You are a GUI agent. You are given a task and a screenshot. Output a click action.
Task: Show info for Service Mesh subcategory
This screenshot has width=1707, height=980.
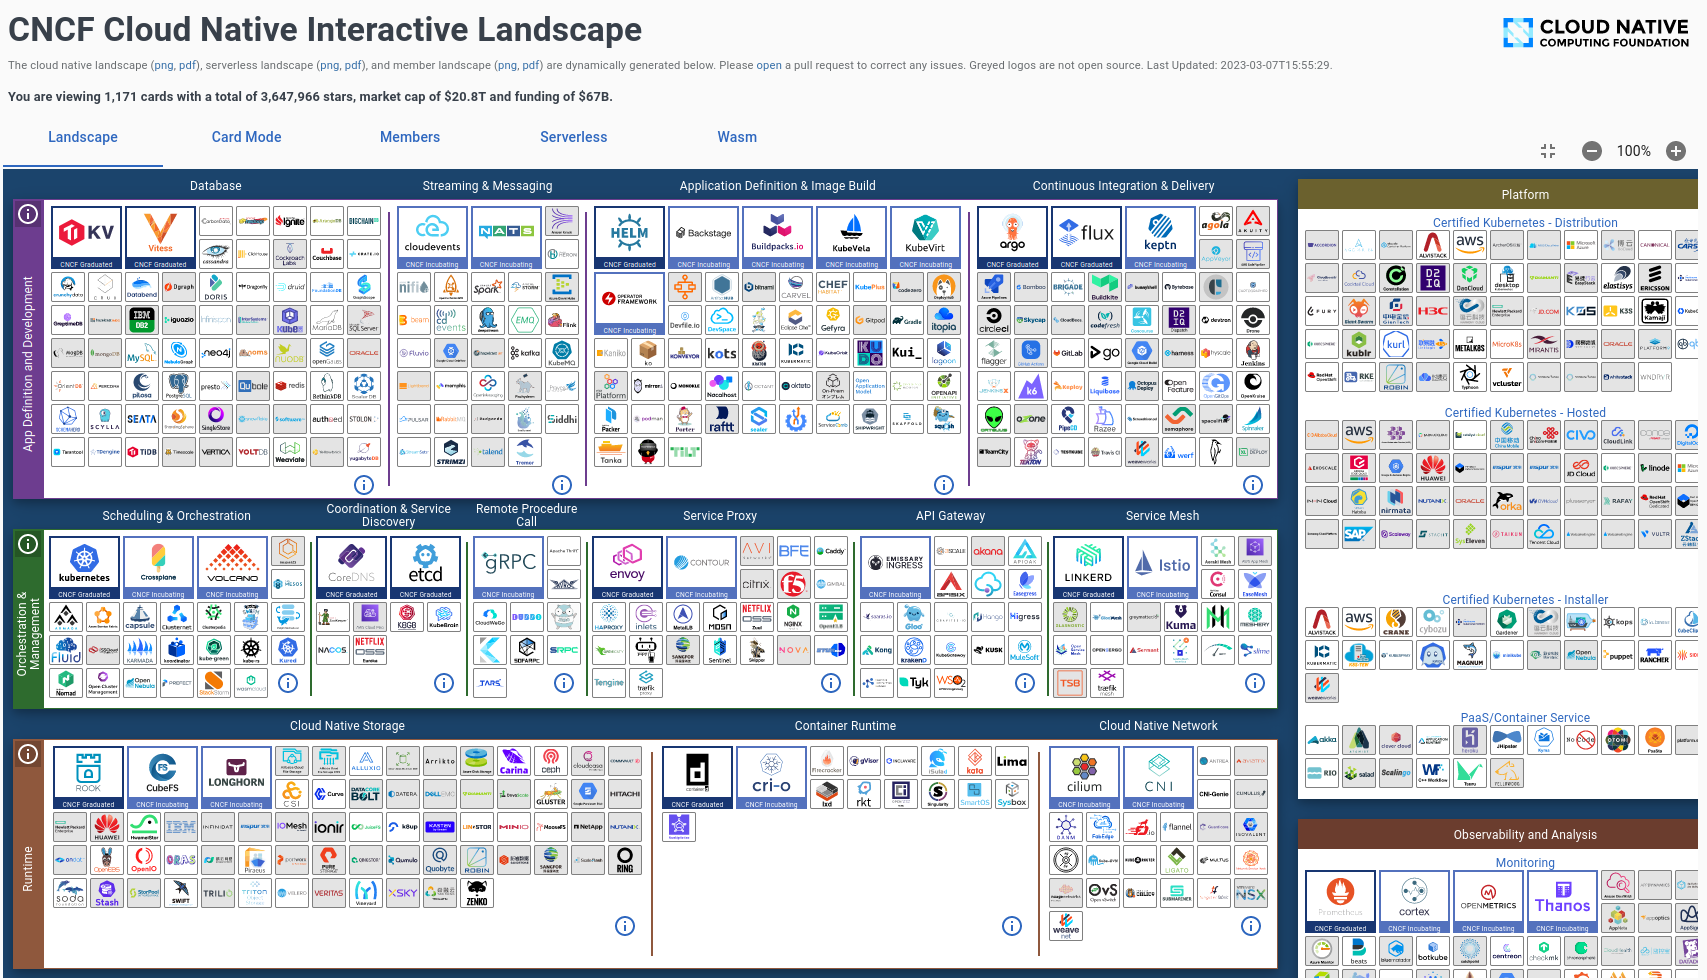pyautogui.click(x=1255, y=683)
